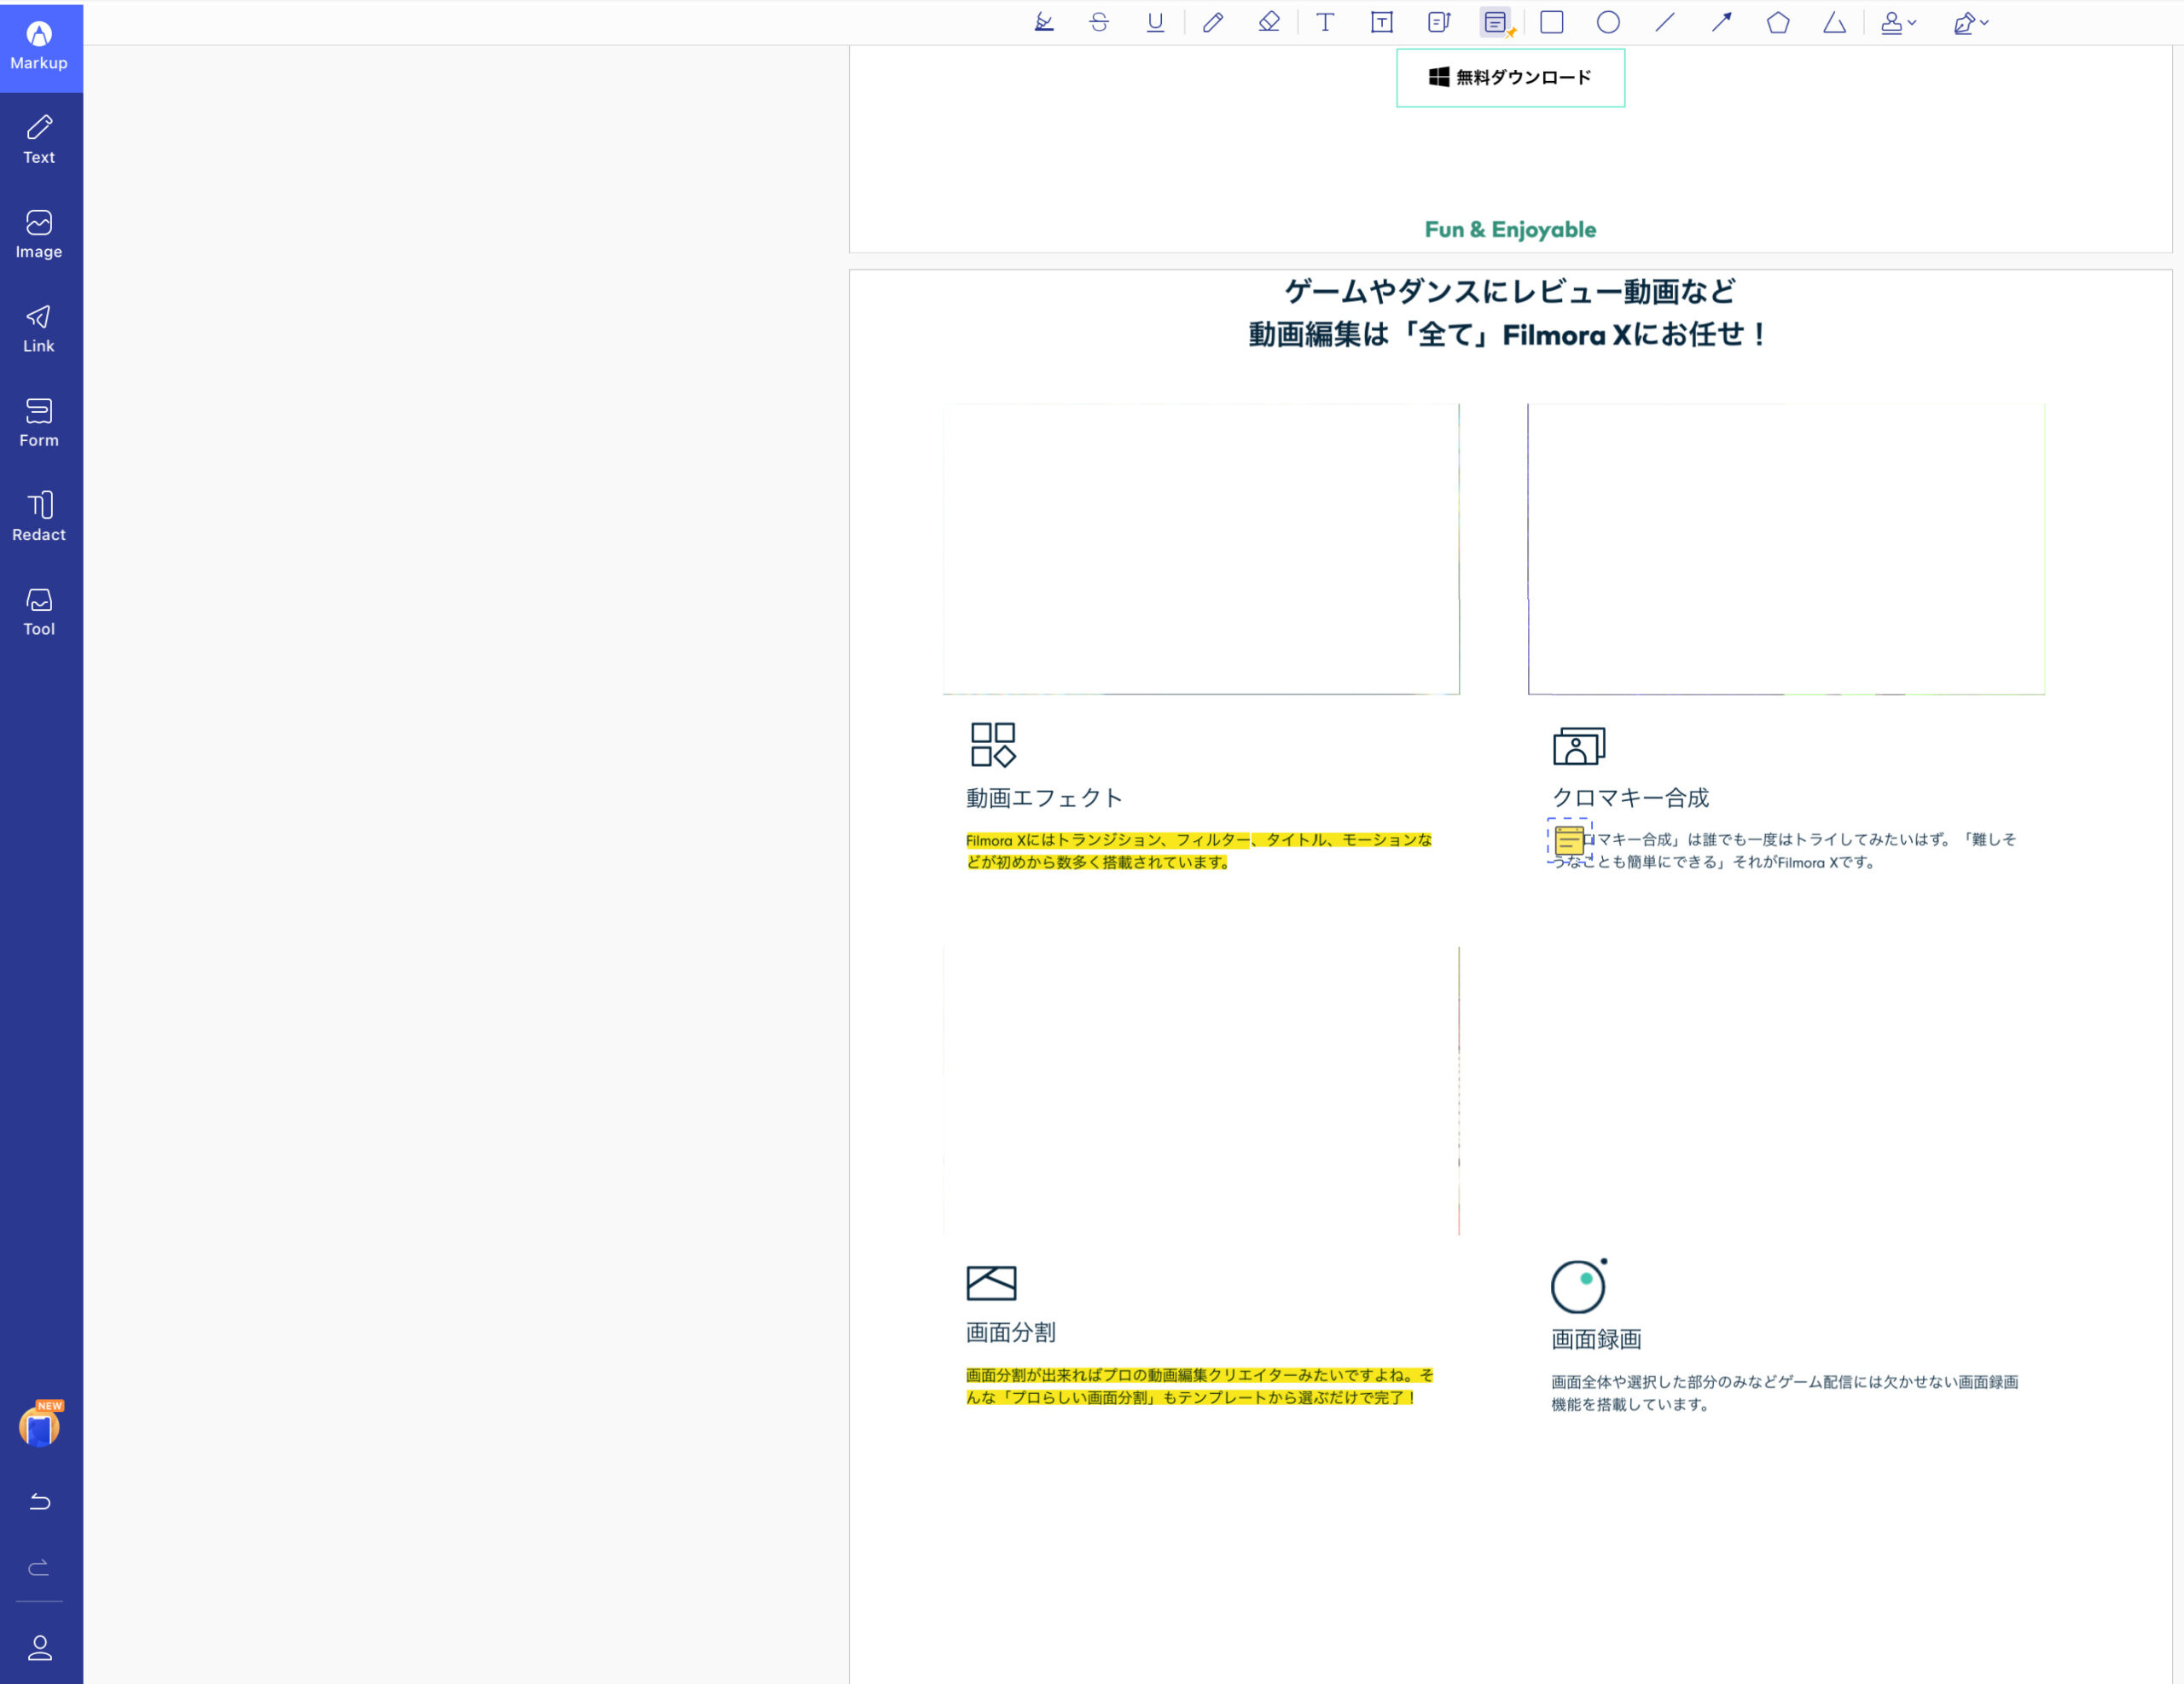Select the Callout text tool
Screen dimensions: 2184x1684
(x=1439, y=22)
